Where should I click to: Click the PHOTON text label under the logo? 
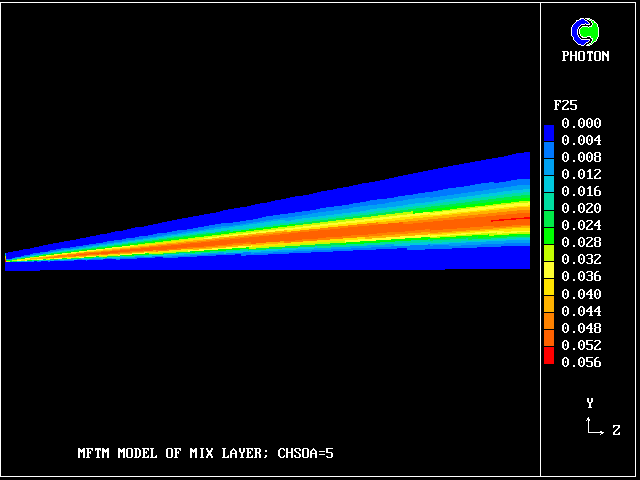pos(585,57)
